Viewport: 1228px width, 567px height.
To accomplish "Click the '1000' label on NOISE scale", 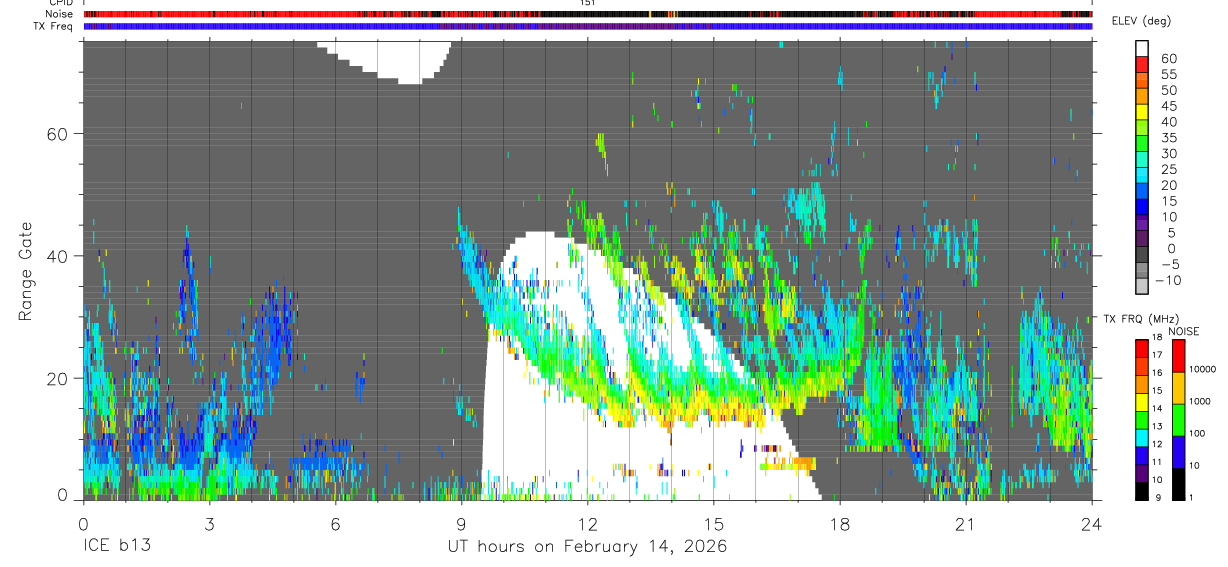I will tap(1201, 401).
